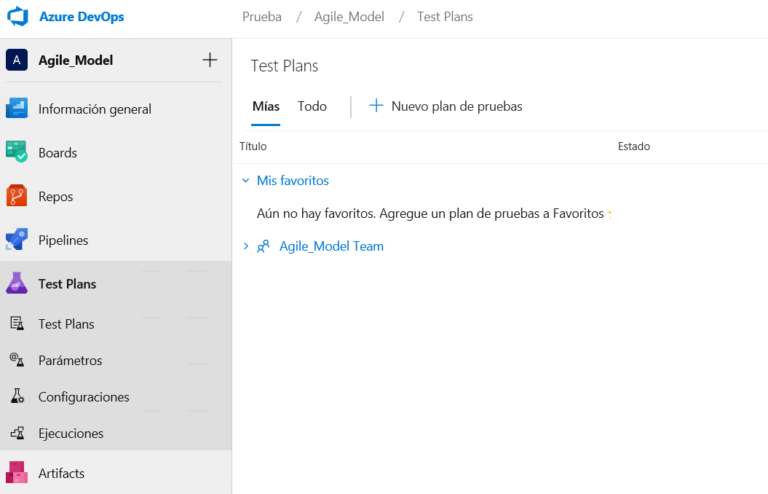Click the Parámetros icon
The image size is (768, 494).
pyautogui.click(x=17, y=360)
